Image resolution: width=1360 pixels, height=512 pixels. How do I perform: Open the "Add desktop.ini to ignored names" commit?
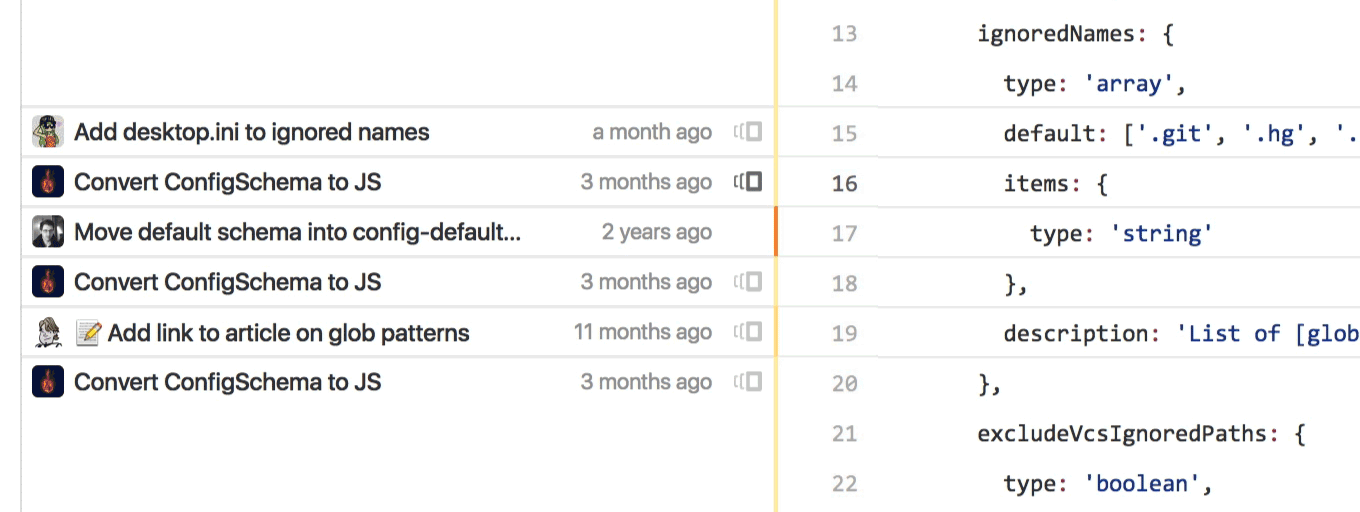[252, 132]
